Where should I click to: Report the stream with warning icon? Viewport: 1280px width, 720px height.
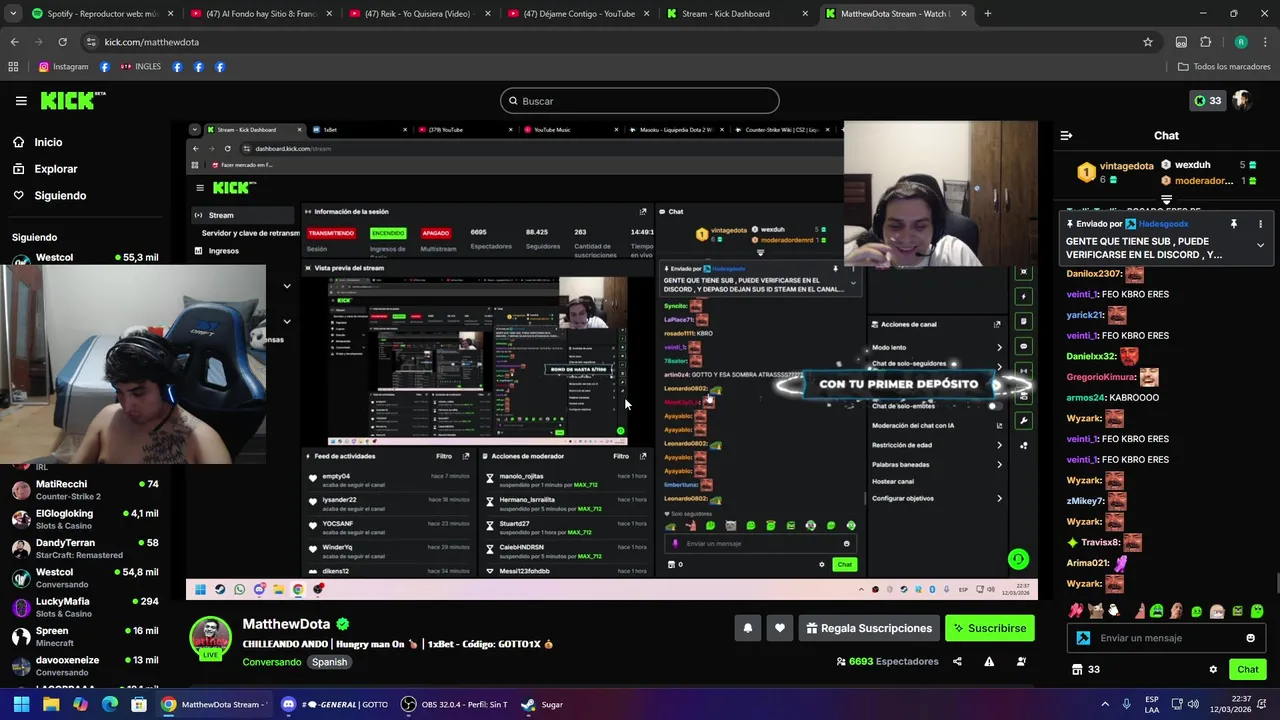pyautogui.click(x=989, y=661)
